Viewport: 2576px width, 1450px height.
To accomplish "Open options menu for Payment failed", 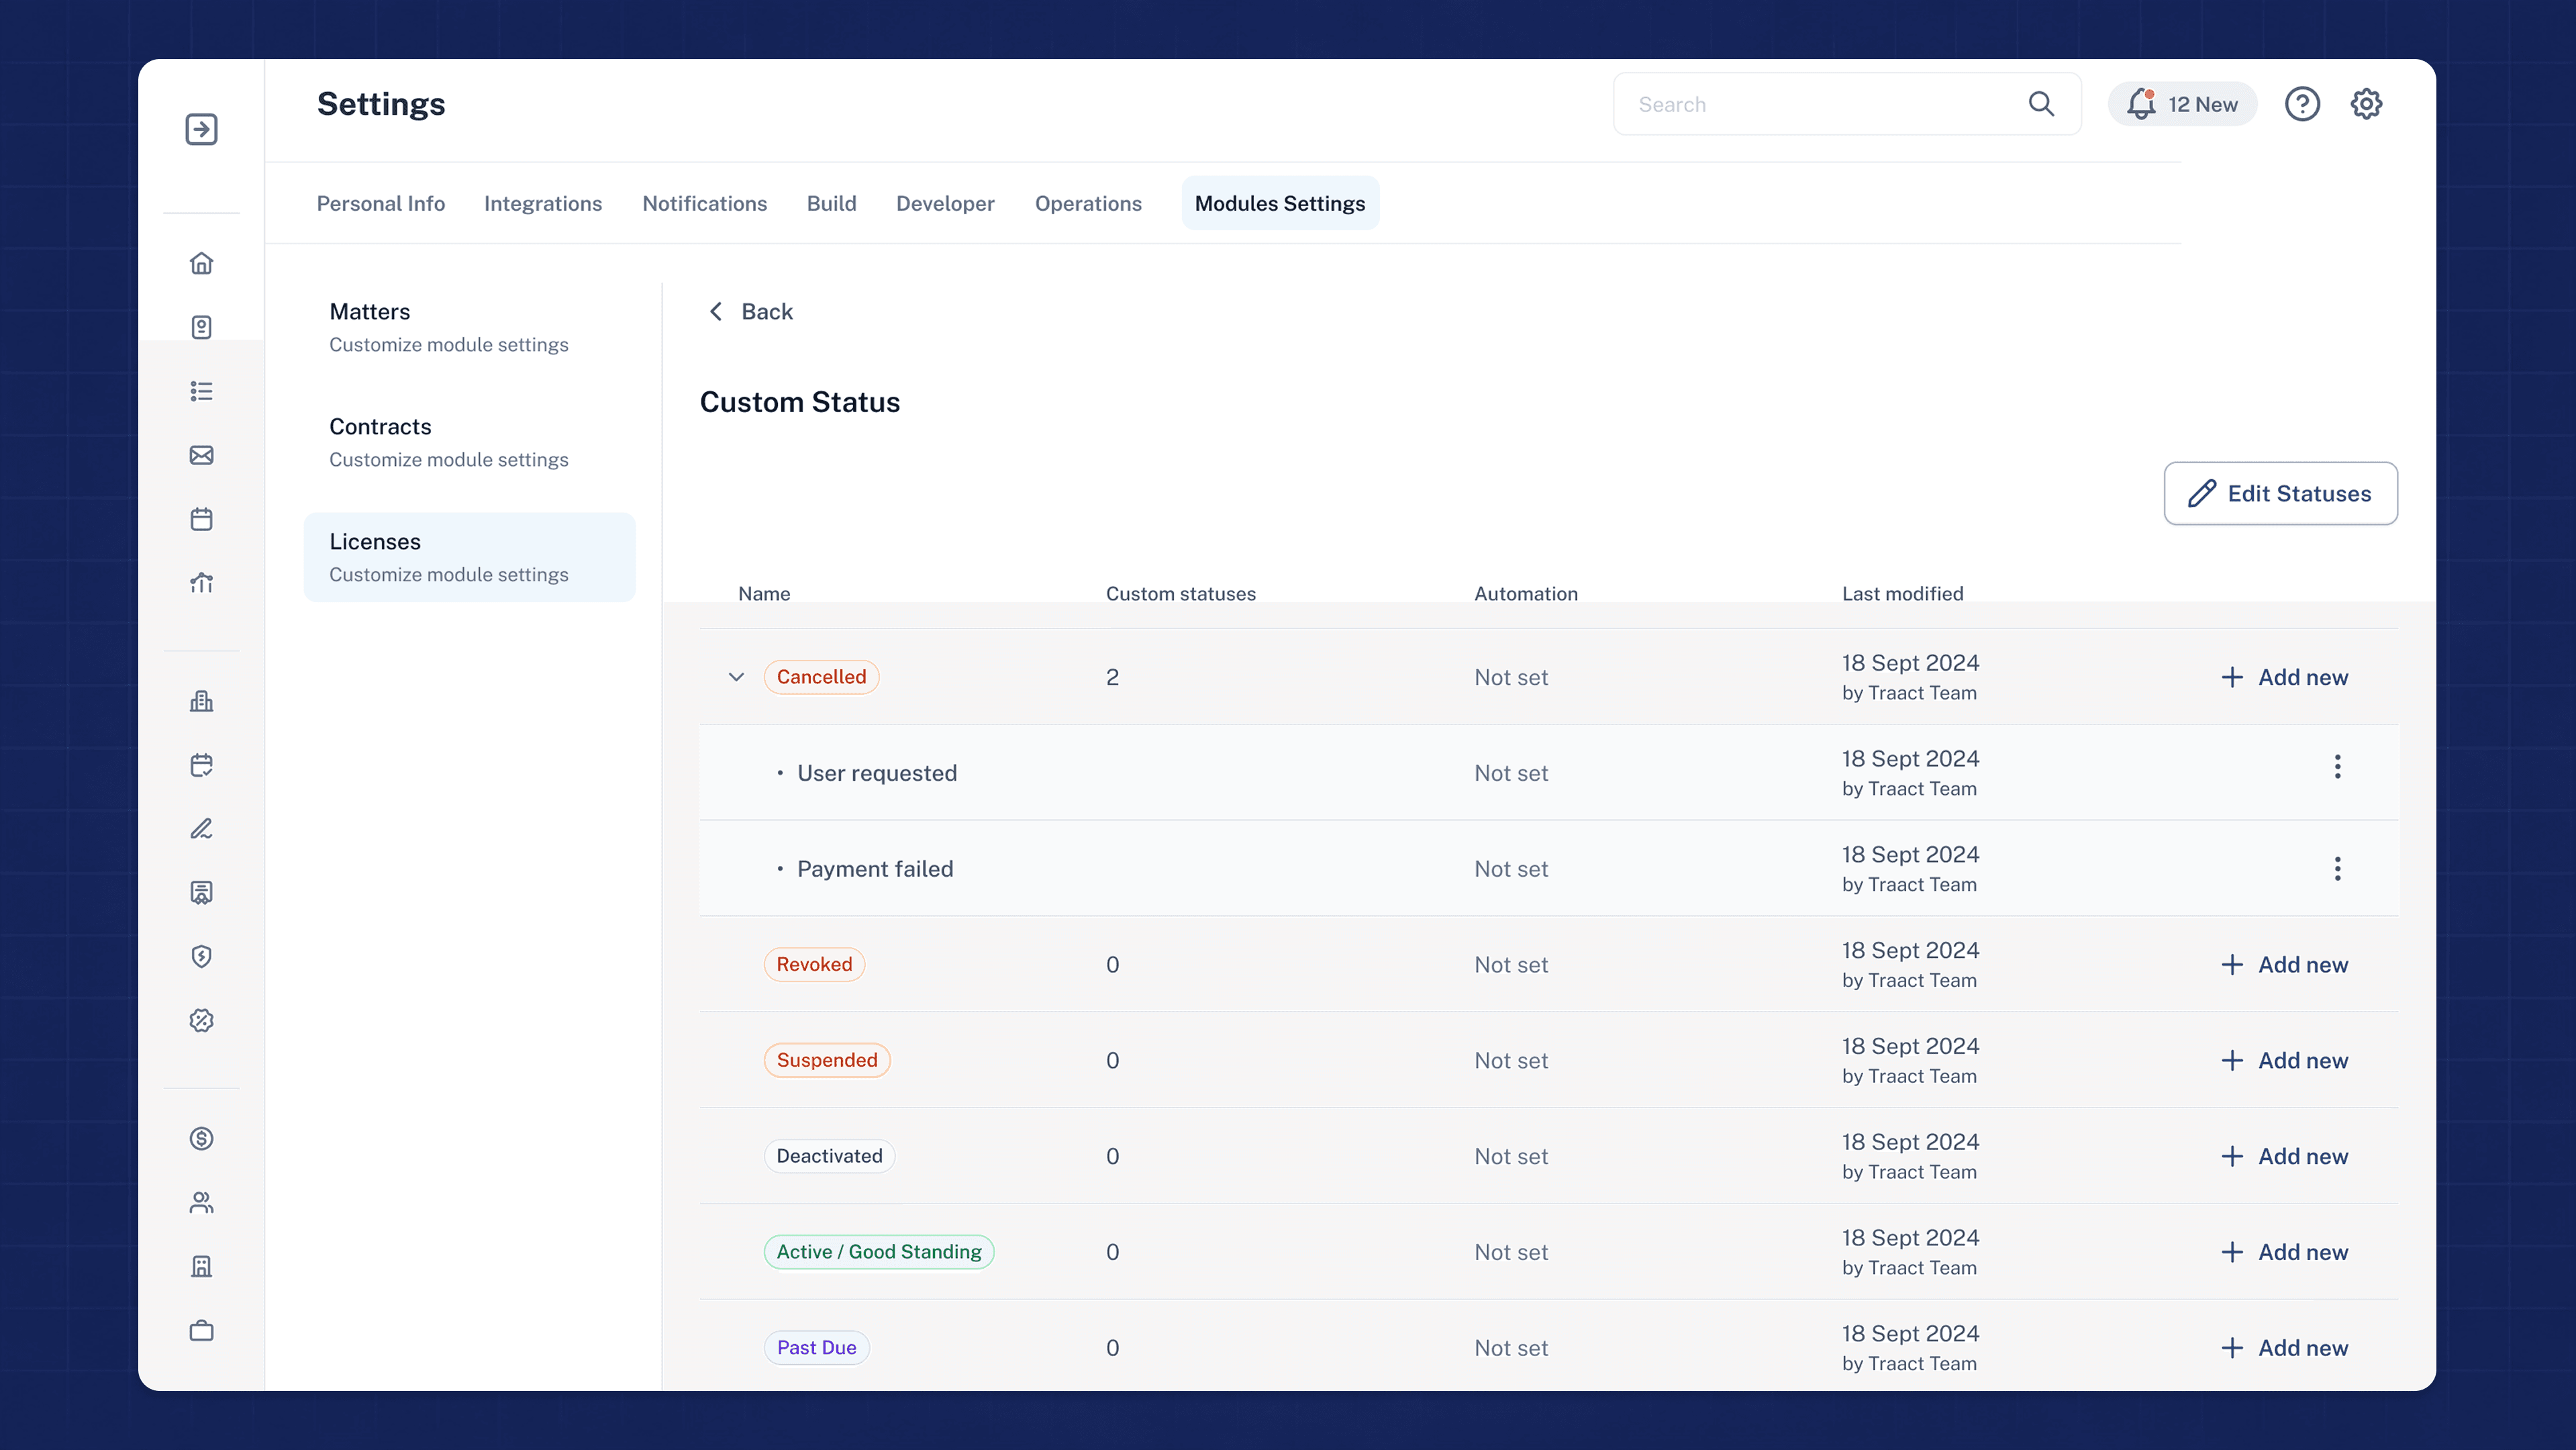I will pyautogui.click(x=2337, y=869).
